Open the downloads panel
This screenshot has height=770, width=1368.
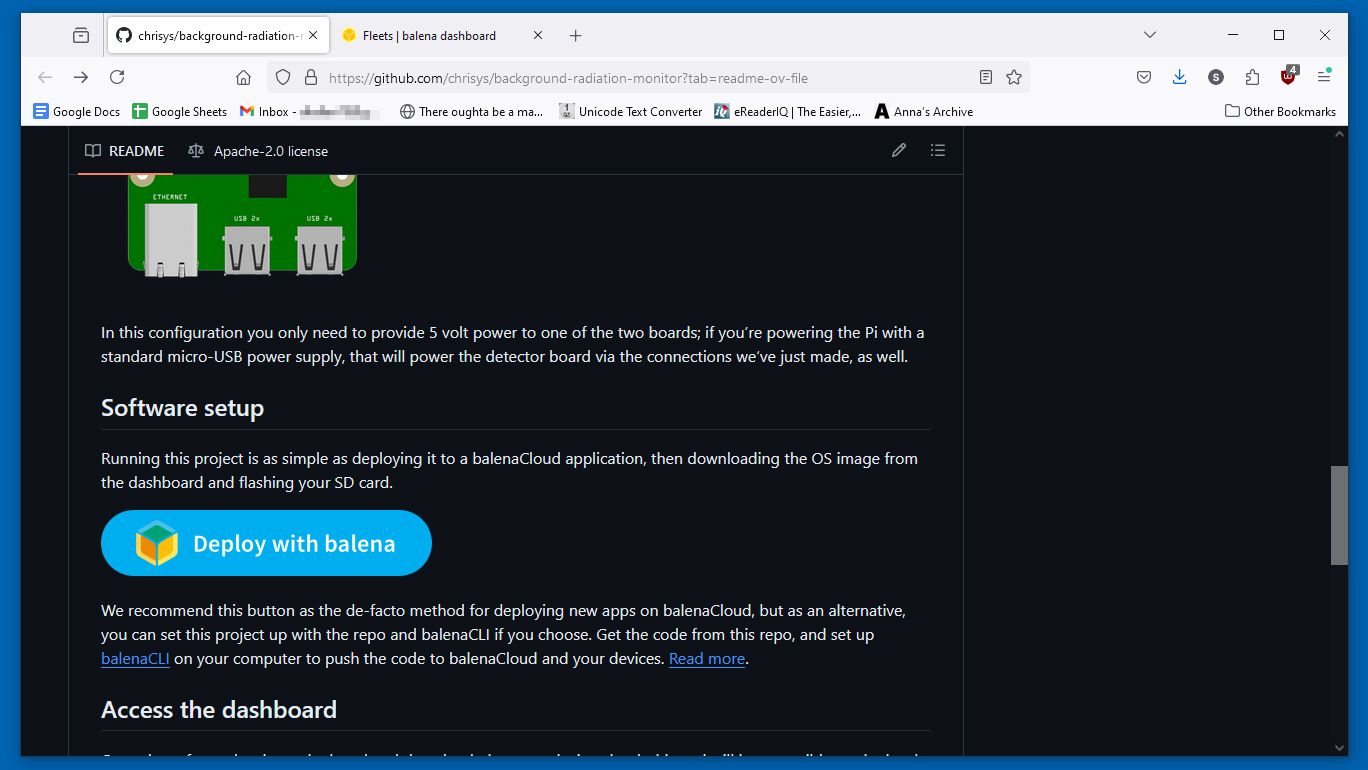pos(1180,77)
